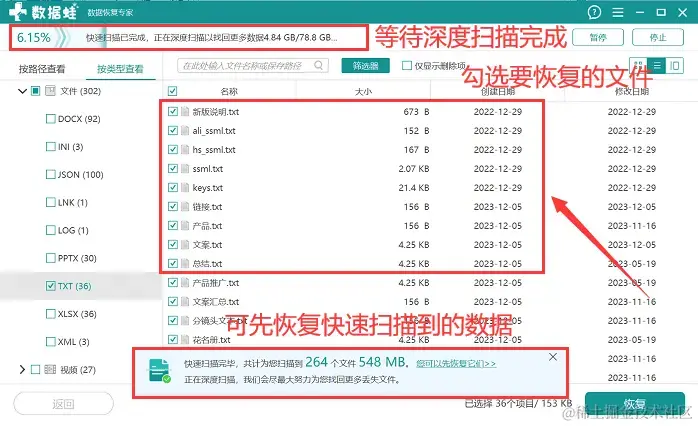This screenshot has width=698, height=426.
Task: Open the help question mark icon
Action: click(x=594, y=12)
